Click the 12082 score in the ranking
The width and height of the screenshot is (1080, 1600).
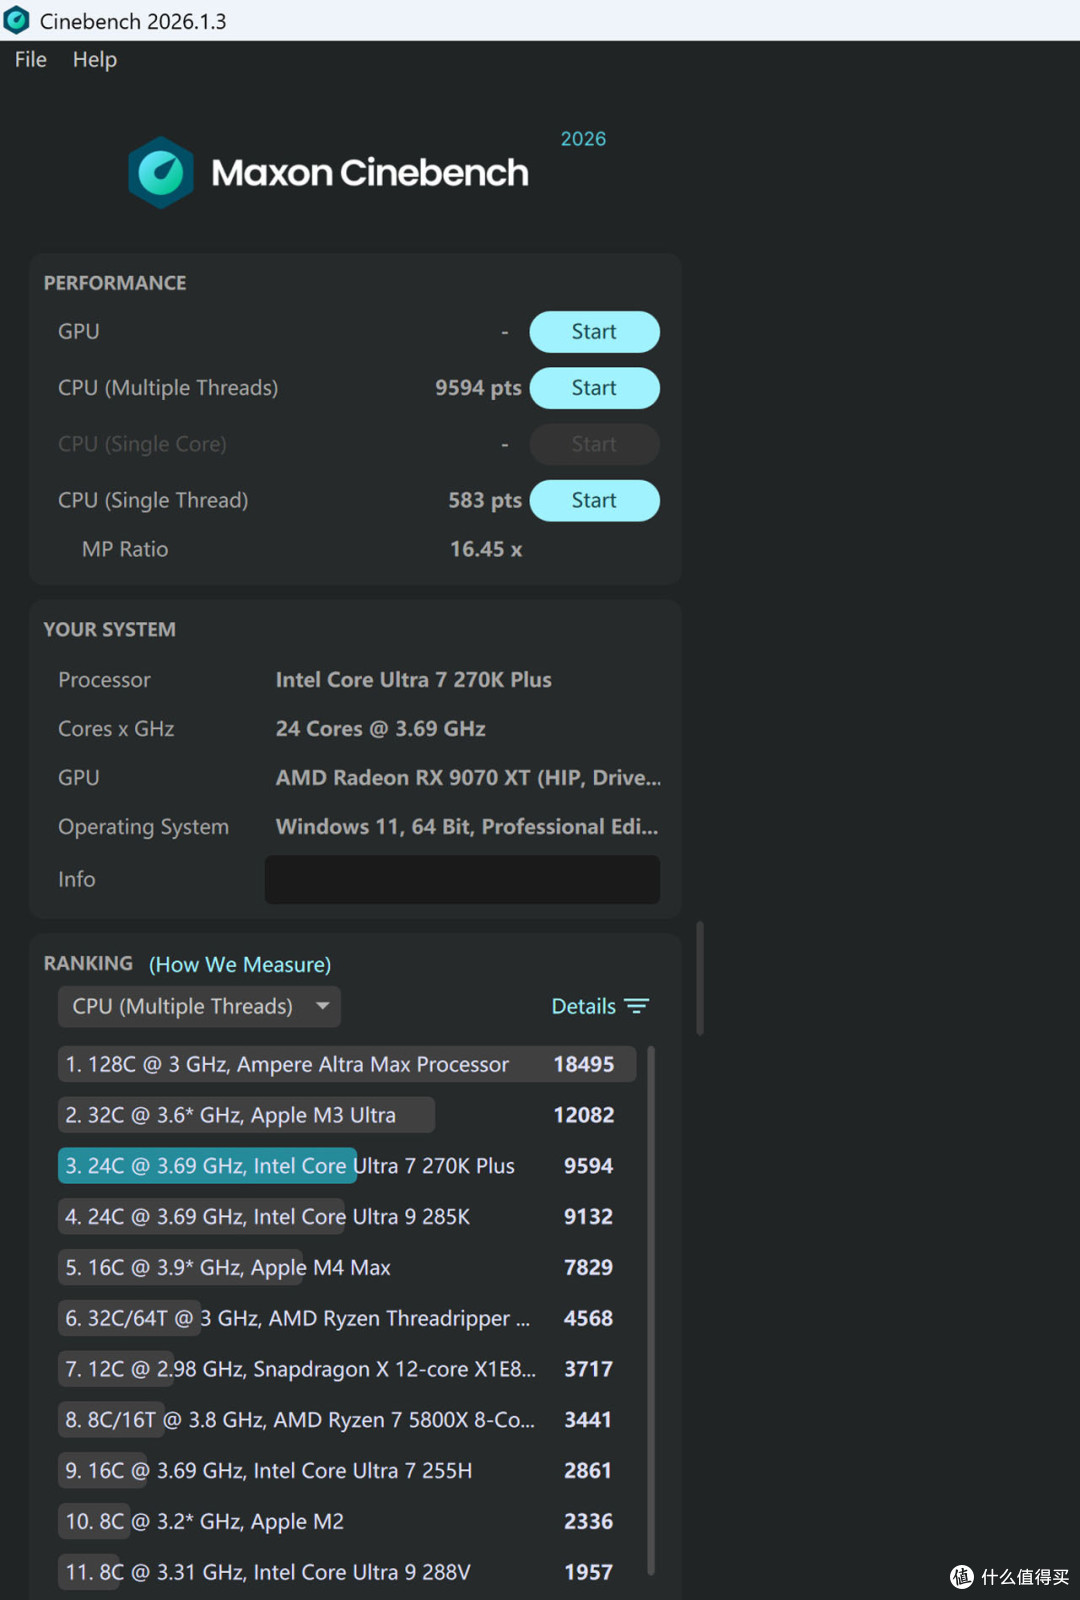[584, 1115]
